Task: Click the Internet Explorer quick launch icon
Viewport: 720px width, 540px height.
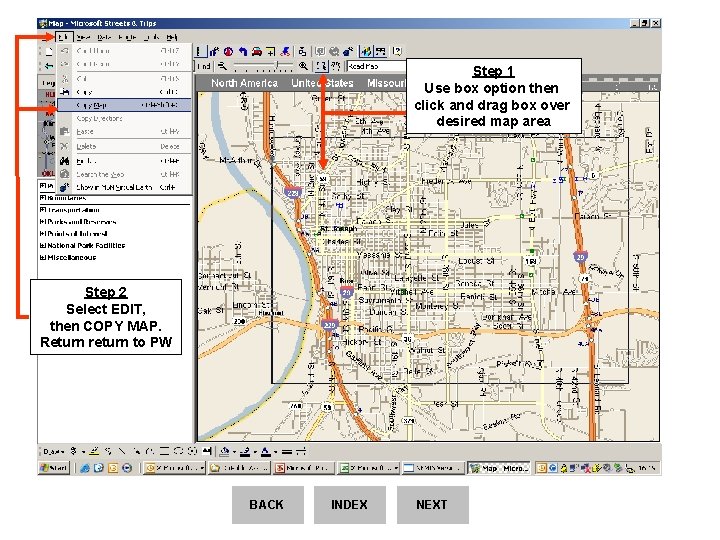Action: pos(85,468)
